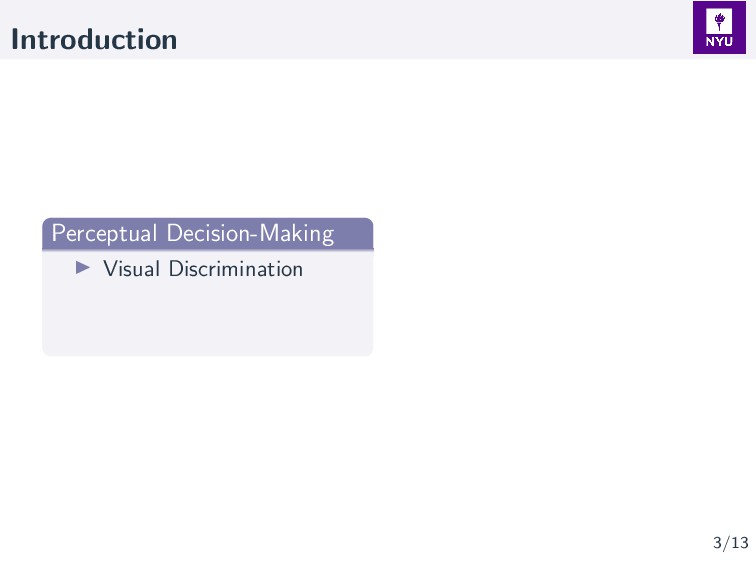
Task: Click the triangle bullet before Visual Discrimination
Action: tap(84, 268)
